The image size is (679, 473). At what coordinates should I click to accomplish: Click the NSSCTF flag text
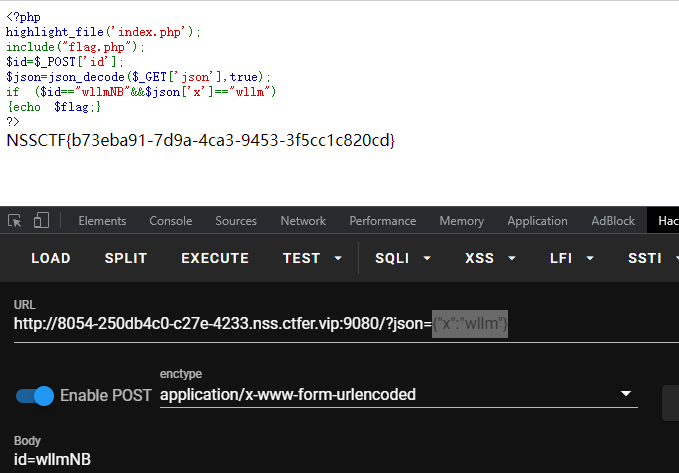pos(200,140)
